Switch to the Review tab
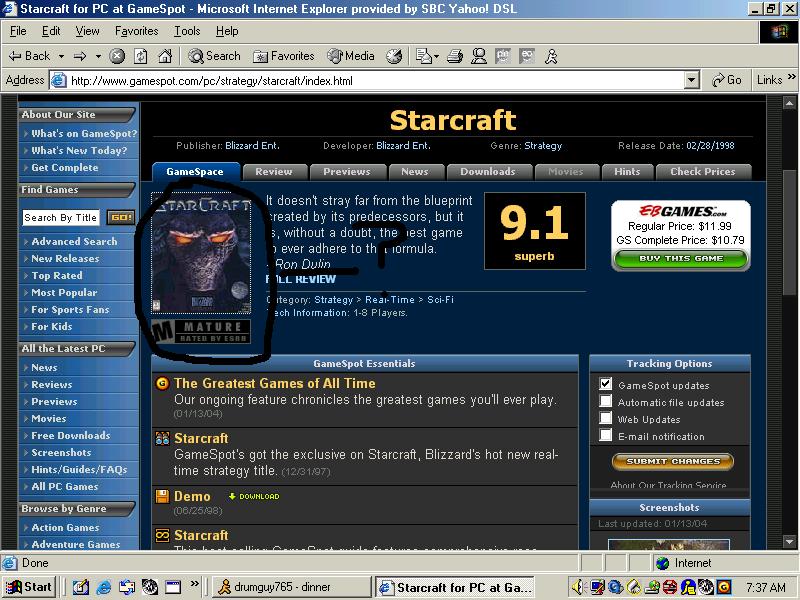800x600 pixels. (x=274, y=172)
